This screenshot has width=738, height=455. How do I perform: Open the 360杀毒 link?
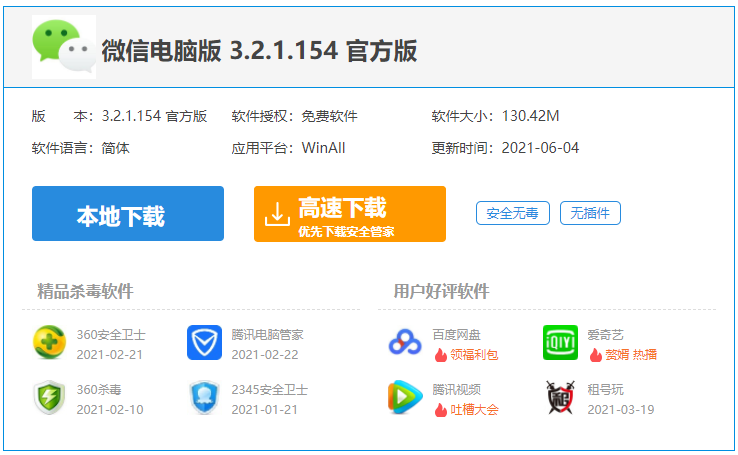point(99,390)
